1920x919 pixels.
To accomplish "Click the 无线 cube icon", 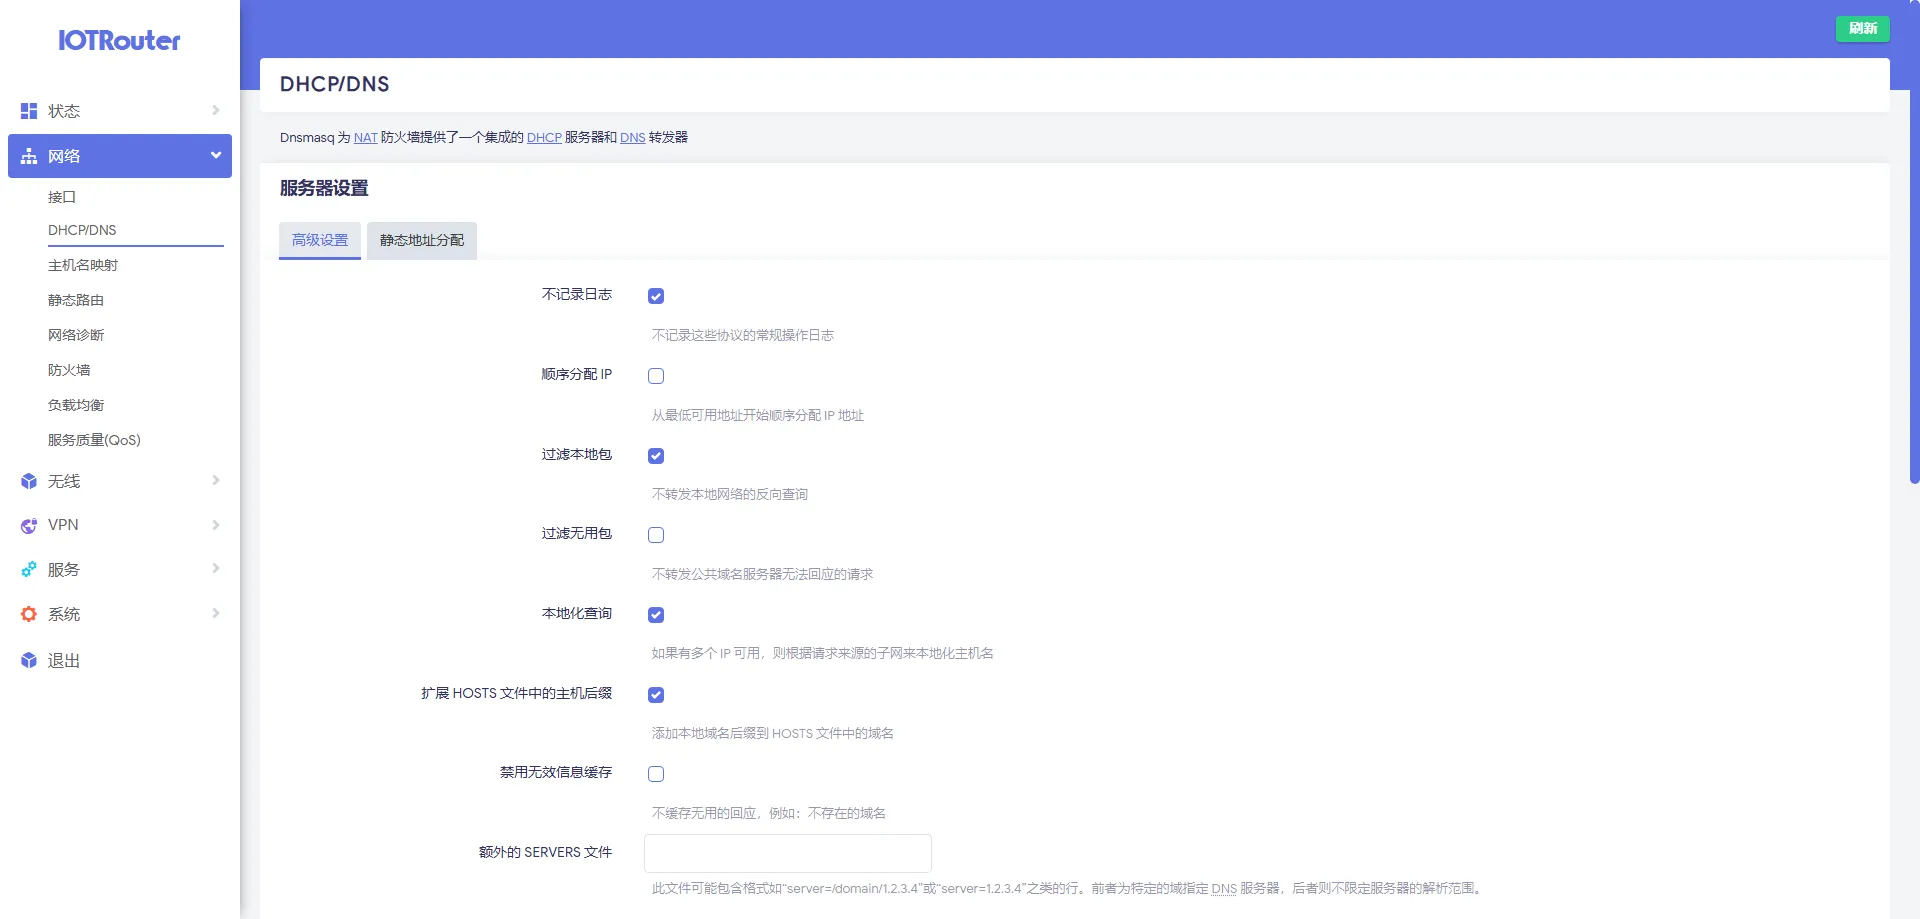I will coord(29,481).
